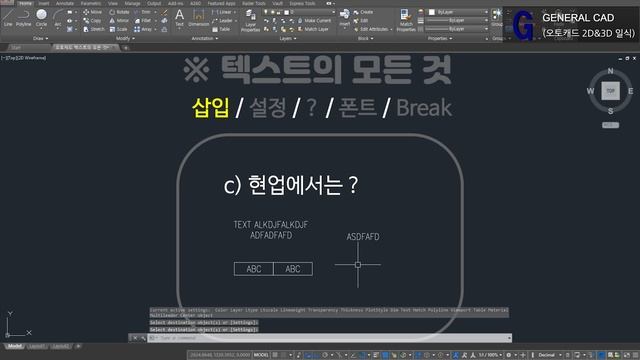Click the Fillet tool

coord(143,21)
